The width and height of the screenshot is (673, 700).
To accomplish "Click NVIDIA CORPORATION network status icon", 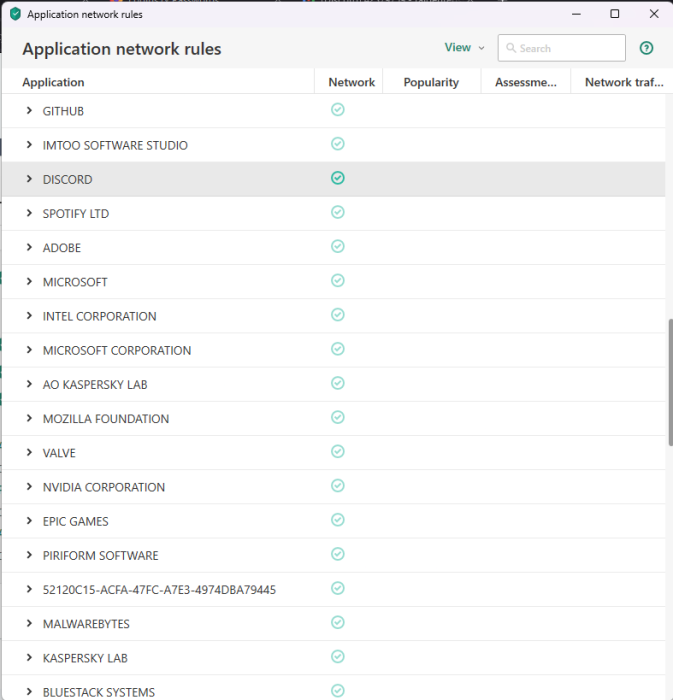I will point(338,486).
